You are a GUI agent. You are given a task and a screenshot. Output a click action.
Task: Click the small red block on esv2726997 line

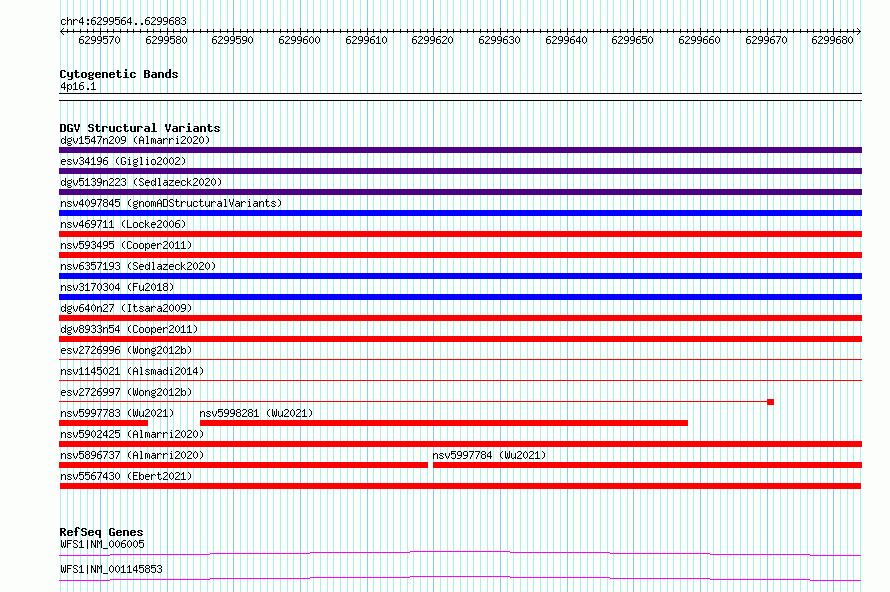tap(770, 402)
